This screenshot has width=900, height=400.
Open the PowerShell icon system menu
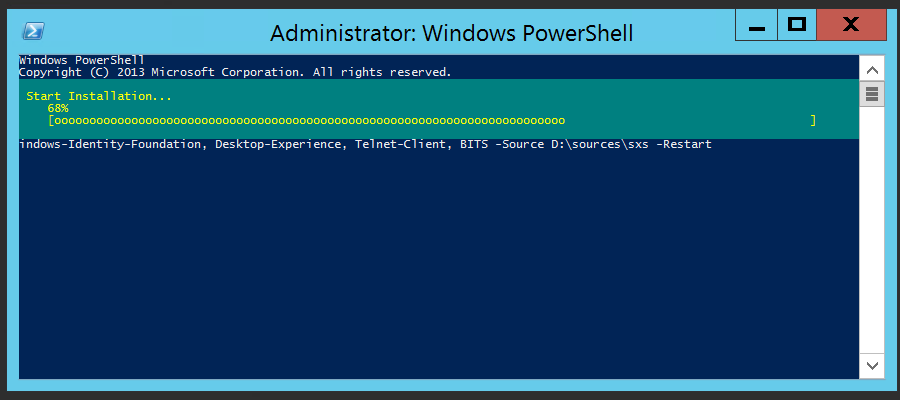pos(33,31)
